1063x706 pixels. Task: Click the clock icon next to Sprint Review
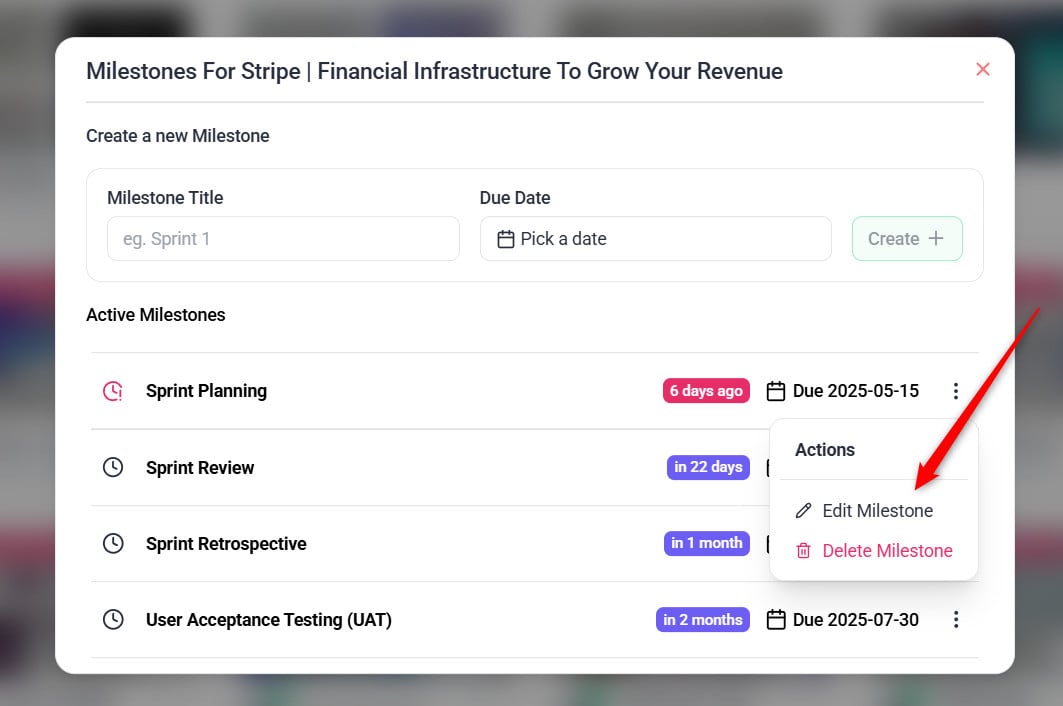[x=113, y=467]
